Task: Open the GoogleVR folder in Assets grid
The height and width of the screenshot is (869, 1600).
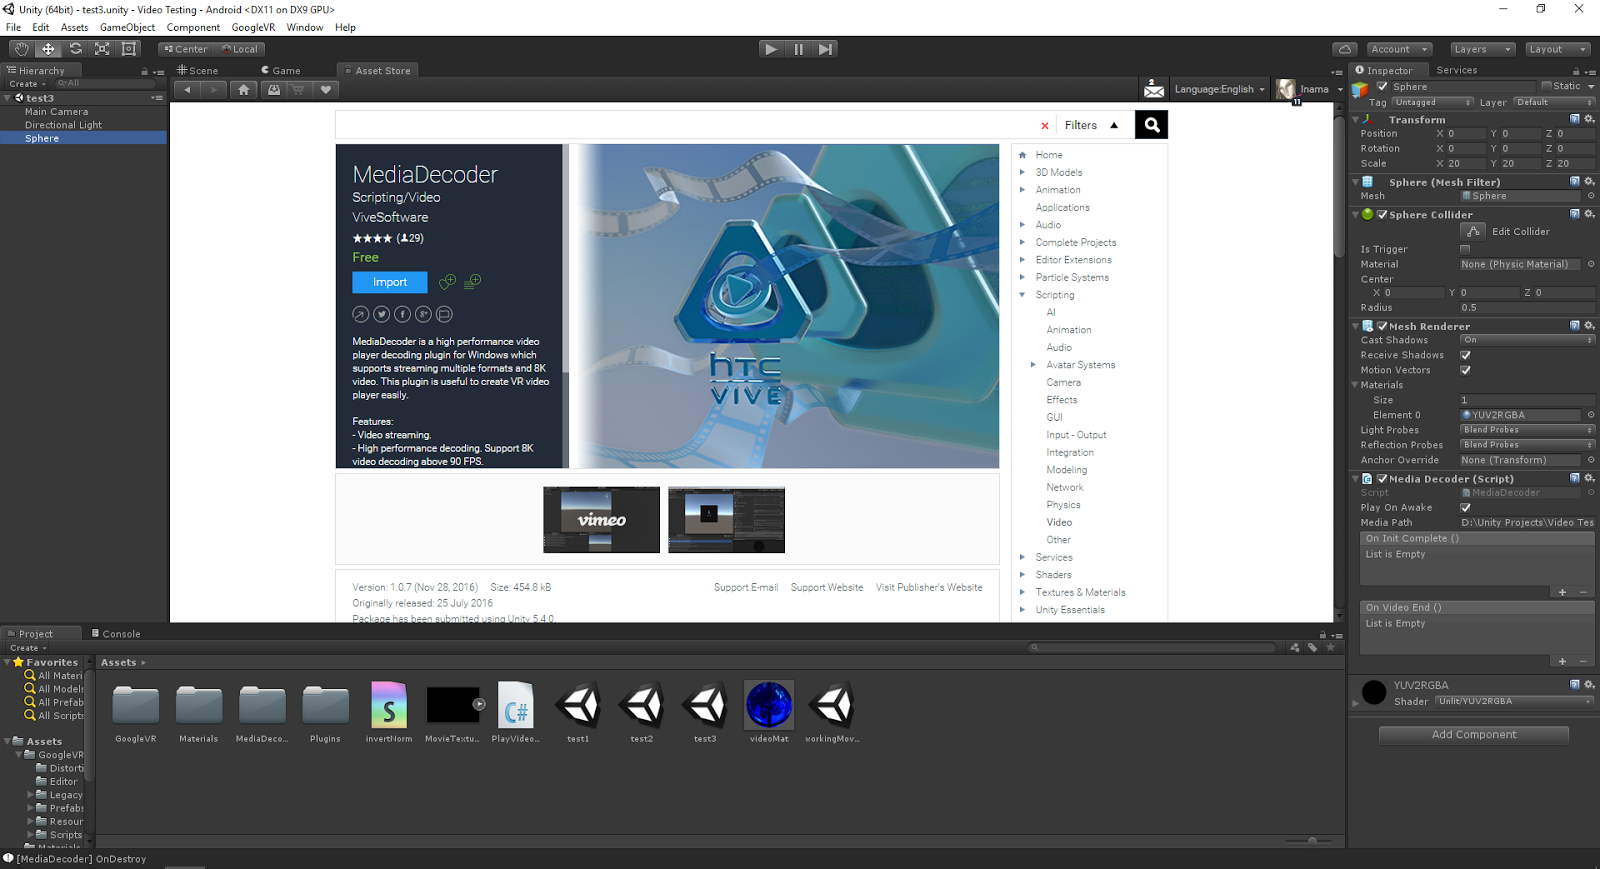Action: coord(135,712)
